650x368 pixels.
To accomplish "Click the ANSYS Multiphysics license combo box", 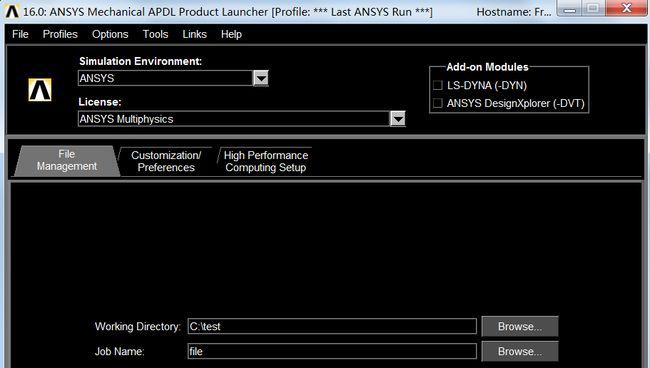I will coord(242,119).
